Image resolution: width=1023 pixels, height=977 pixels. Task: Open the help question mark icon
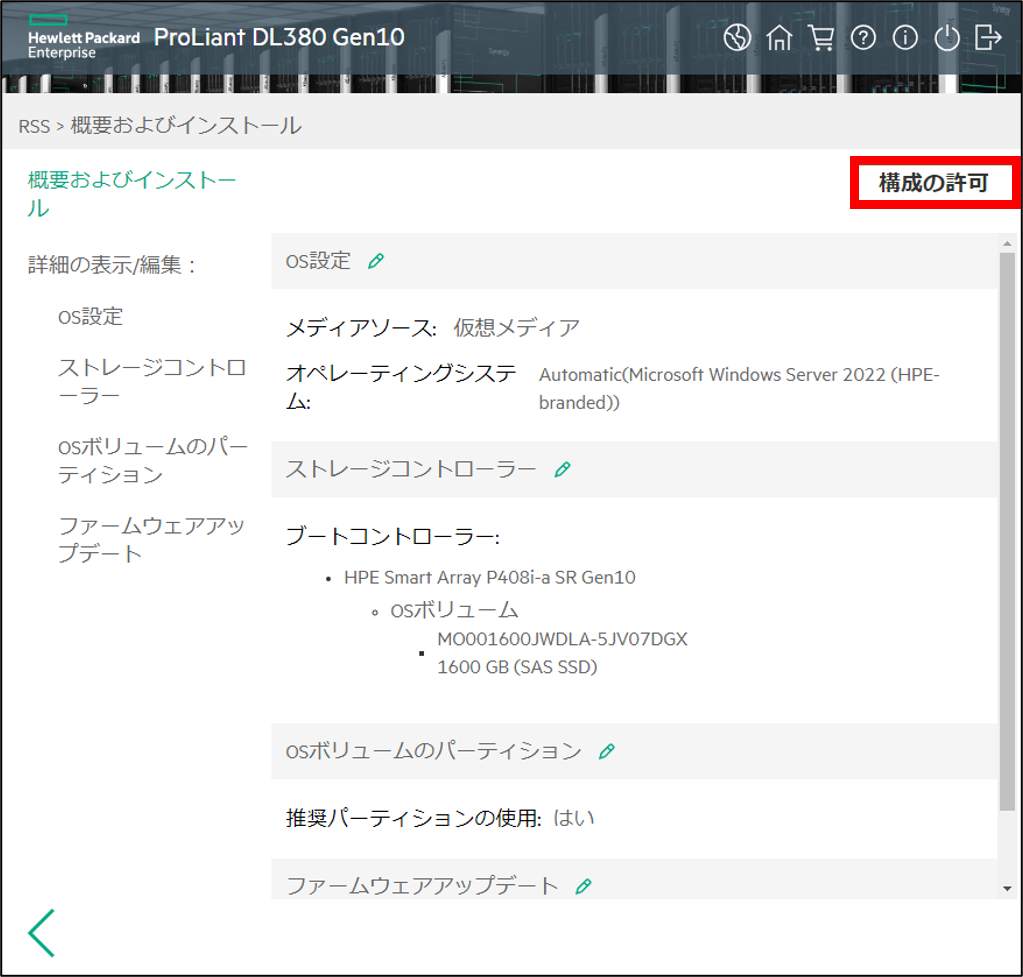pyautogui.click(x=863, y=37)
